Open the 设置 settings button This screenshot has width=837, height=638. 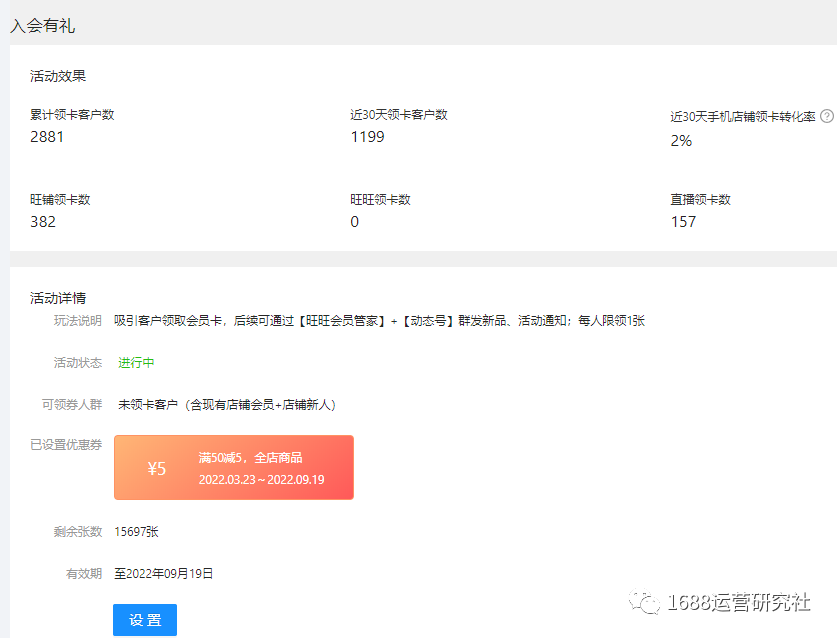click(144, 620)
